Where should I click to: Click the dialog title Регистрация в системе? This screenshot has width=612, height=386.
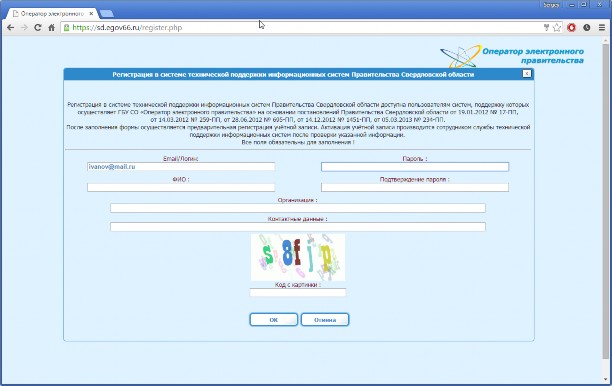pos(293,74)
